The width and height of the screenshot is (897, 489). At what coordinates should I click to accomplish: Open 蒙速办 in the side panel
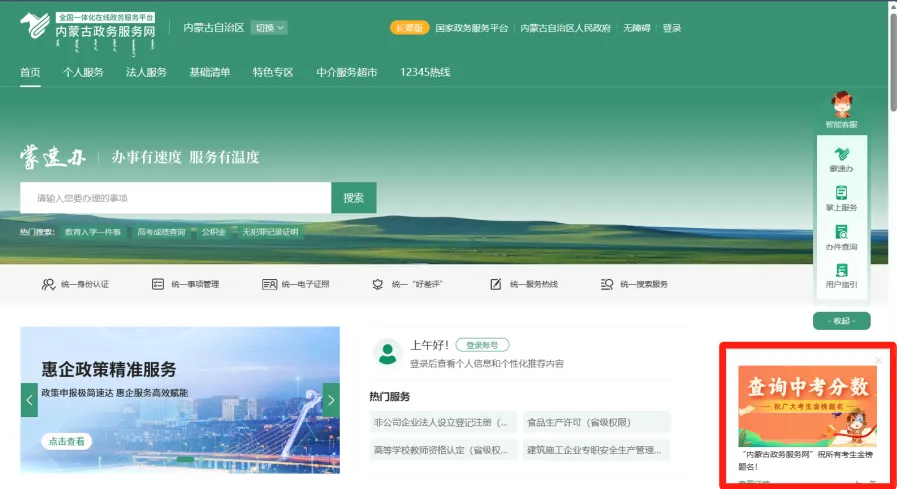point(842,159)
